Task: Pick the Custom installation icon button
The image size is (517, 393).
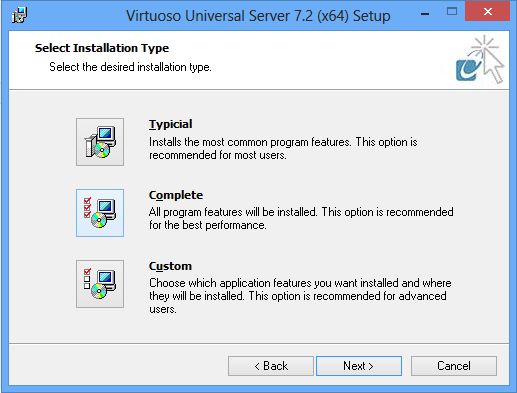Action: tap(100, 284)
